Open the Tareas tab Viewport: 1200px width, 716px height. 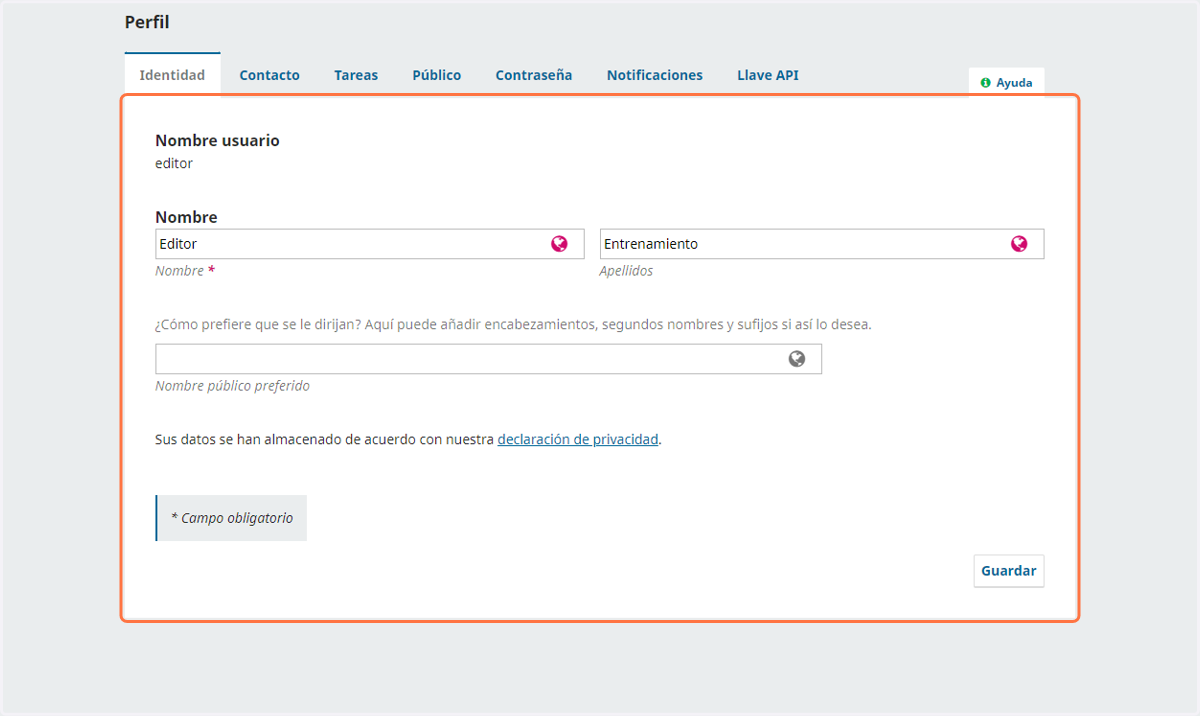coord(356,75)
